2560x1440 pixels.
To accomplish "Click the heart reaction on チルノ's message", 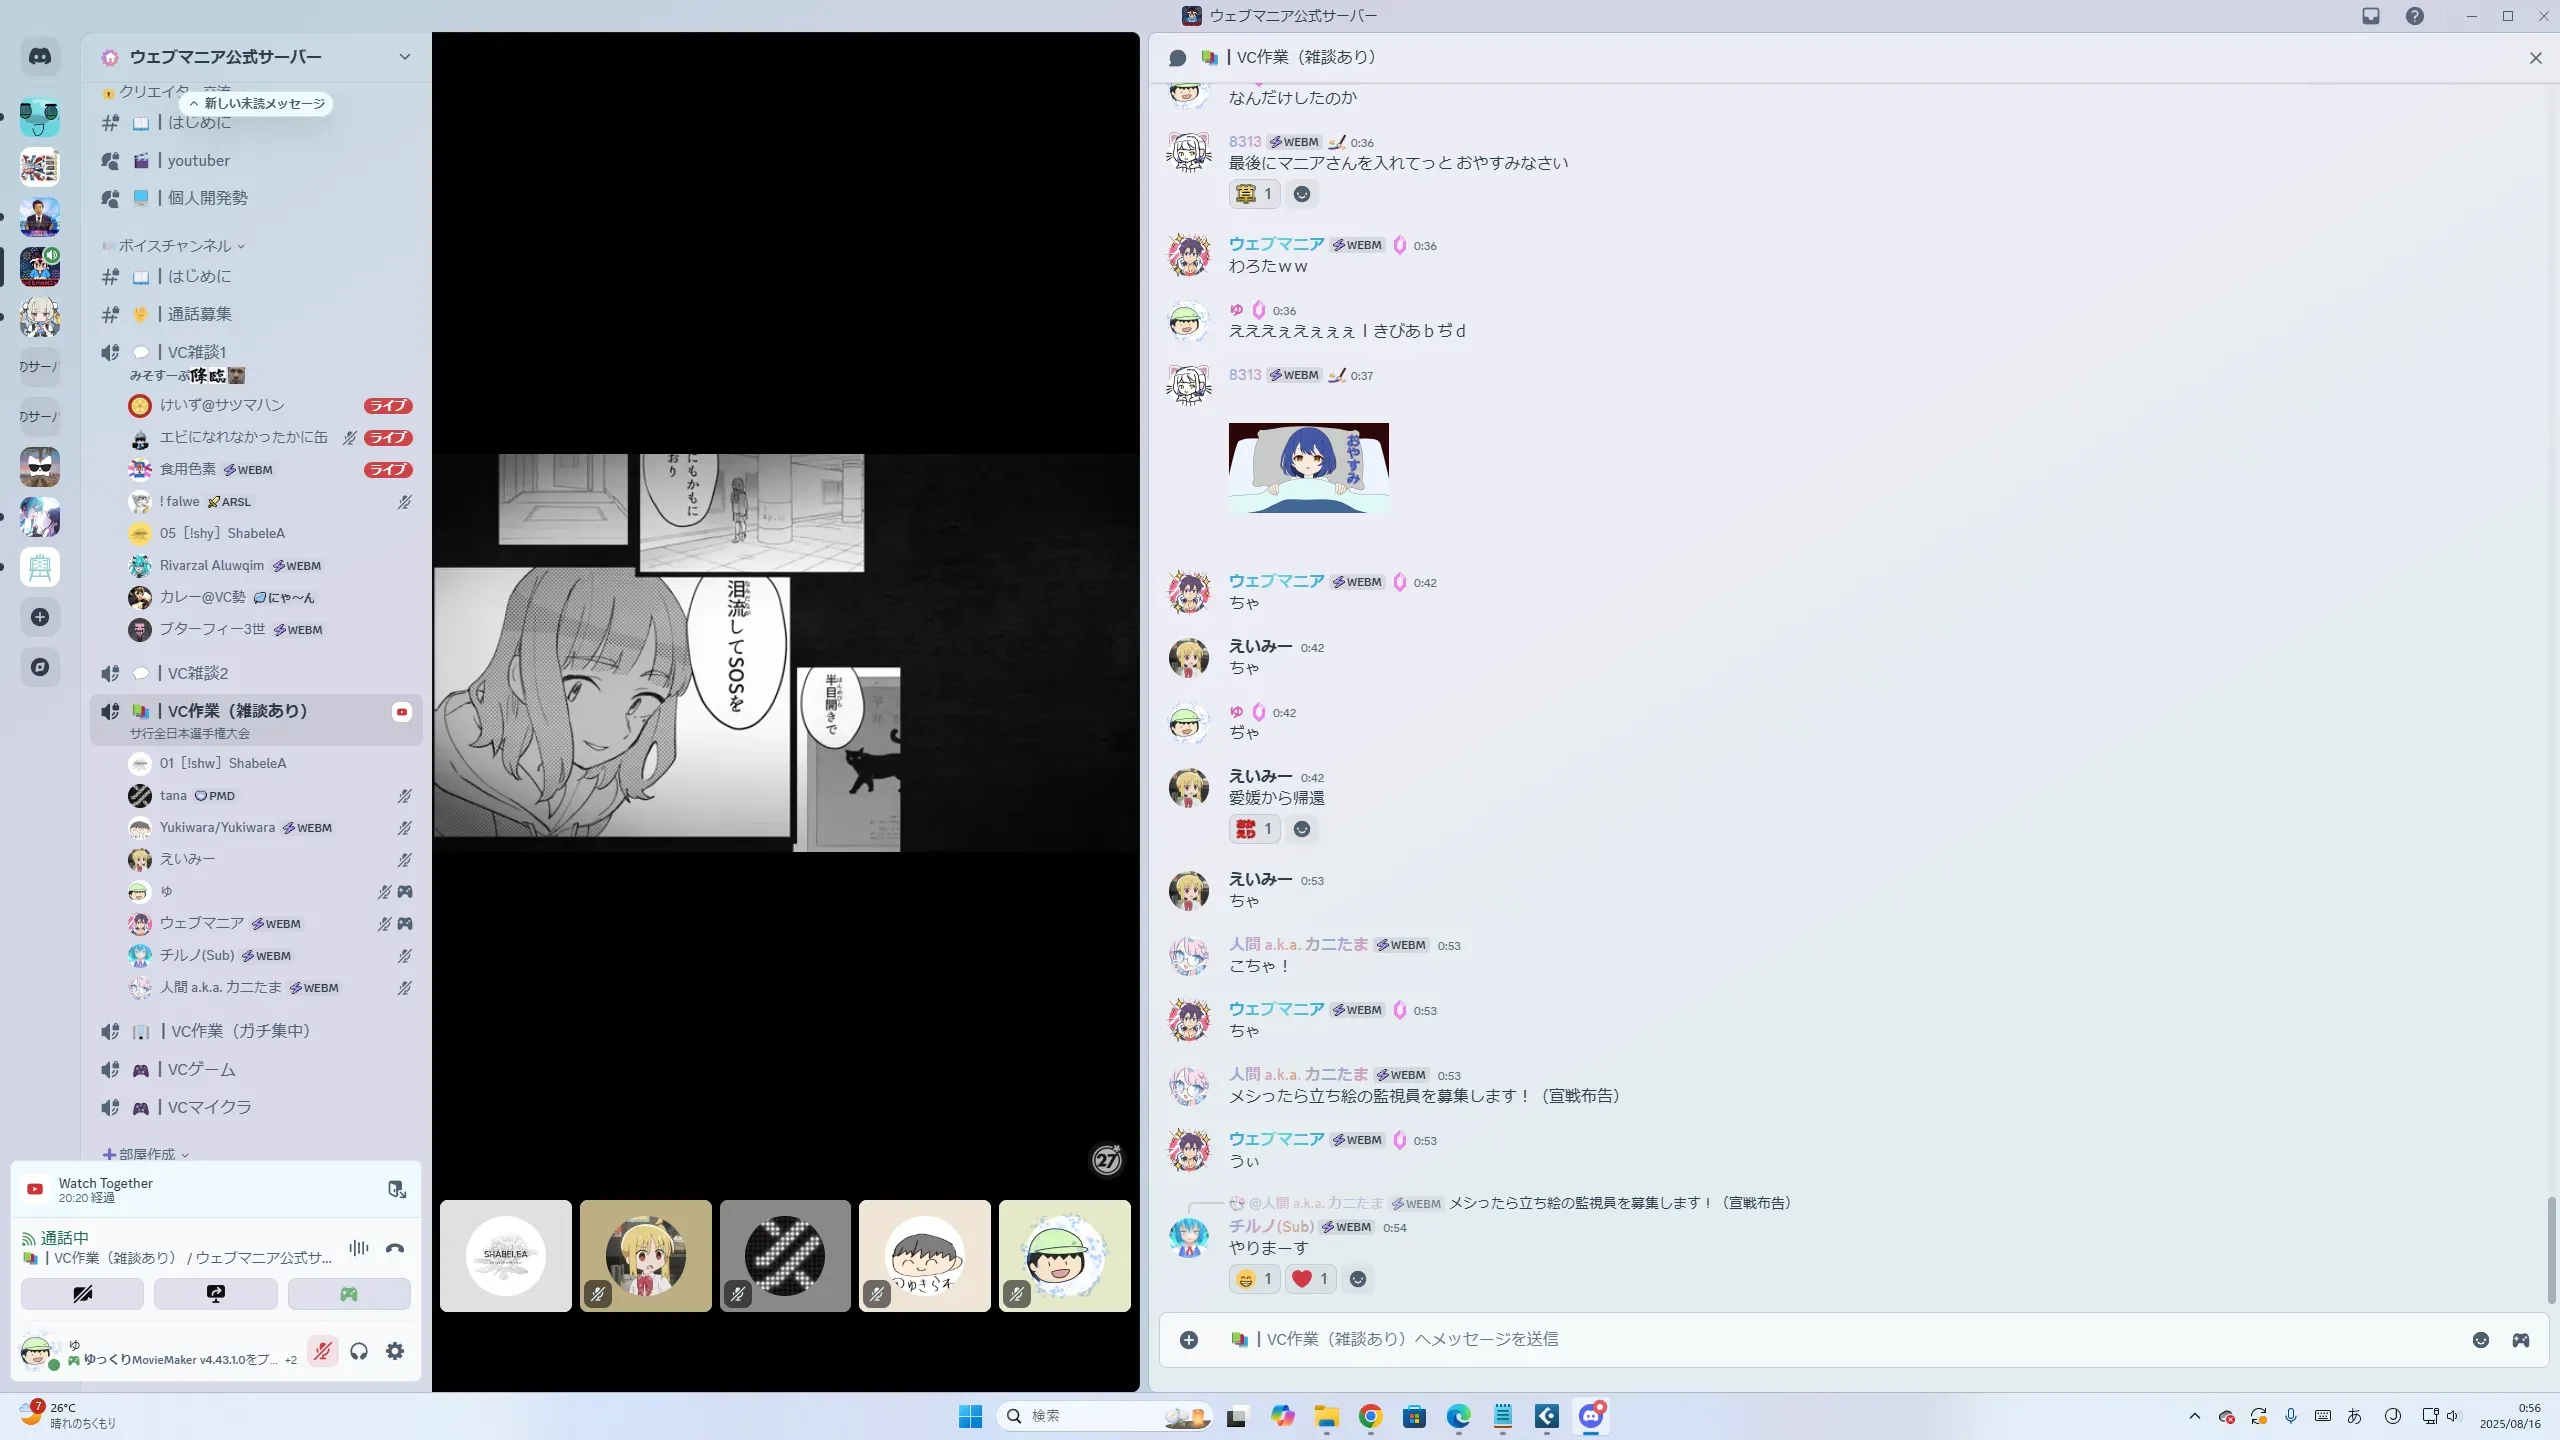I will coord(1309,1279).
